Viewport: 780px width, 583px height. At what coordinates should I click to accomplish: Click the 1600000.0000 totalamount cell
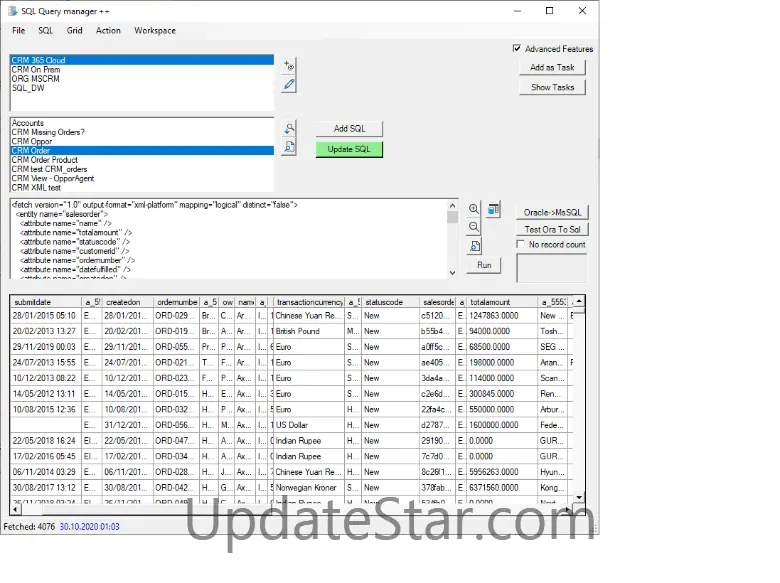pos(502,425)
